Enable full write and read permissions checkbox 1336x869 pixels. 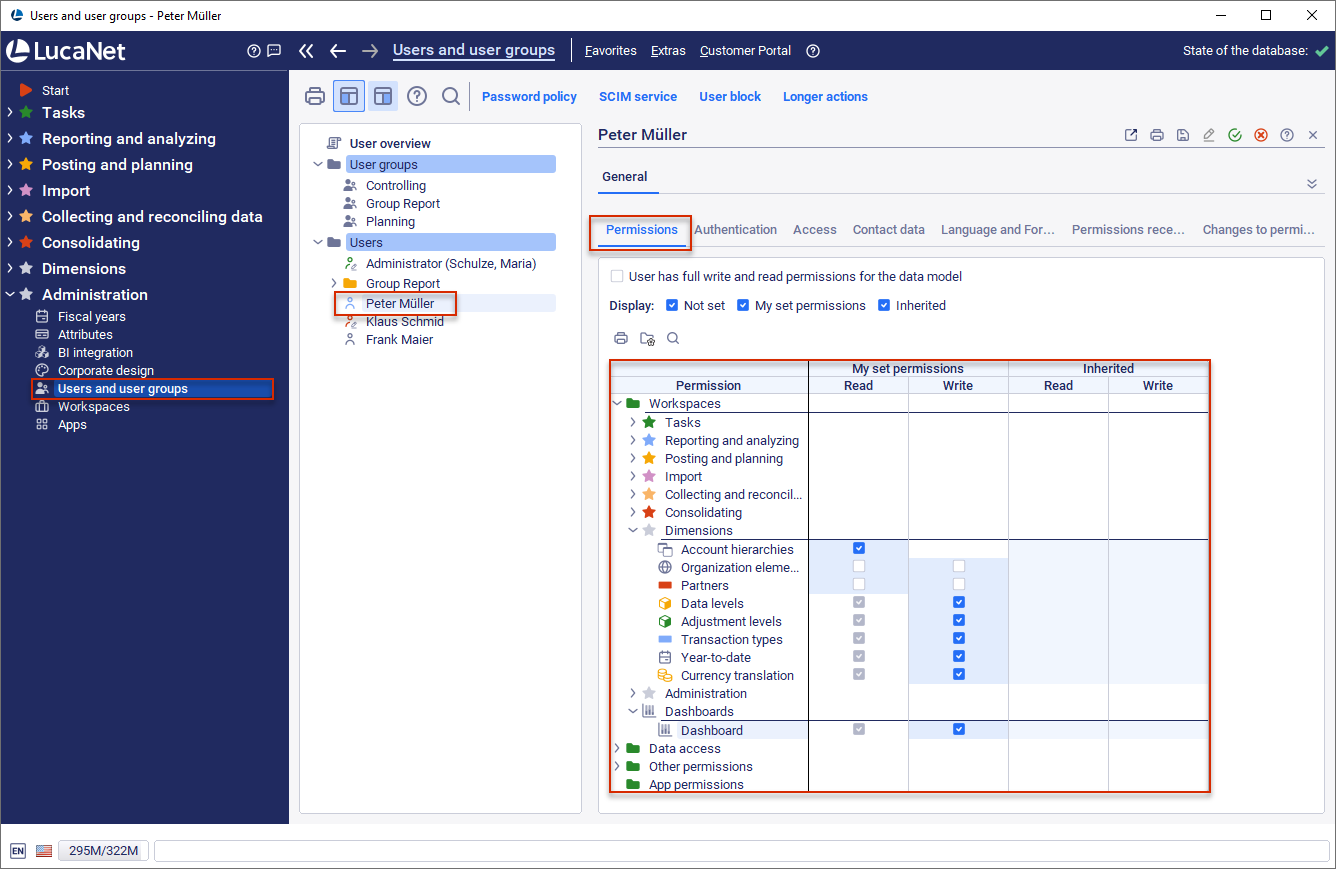(x=617, y=276)
